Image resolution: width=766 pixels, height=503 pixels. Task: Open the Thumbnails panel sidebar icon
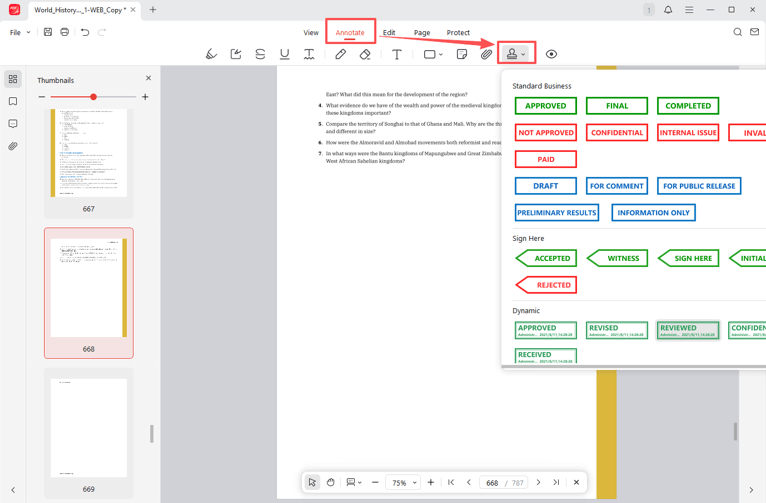click(13, 79)
